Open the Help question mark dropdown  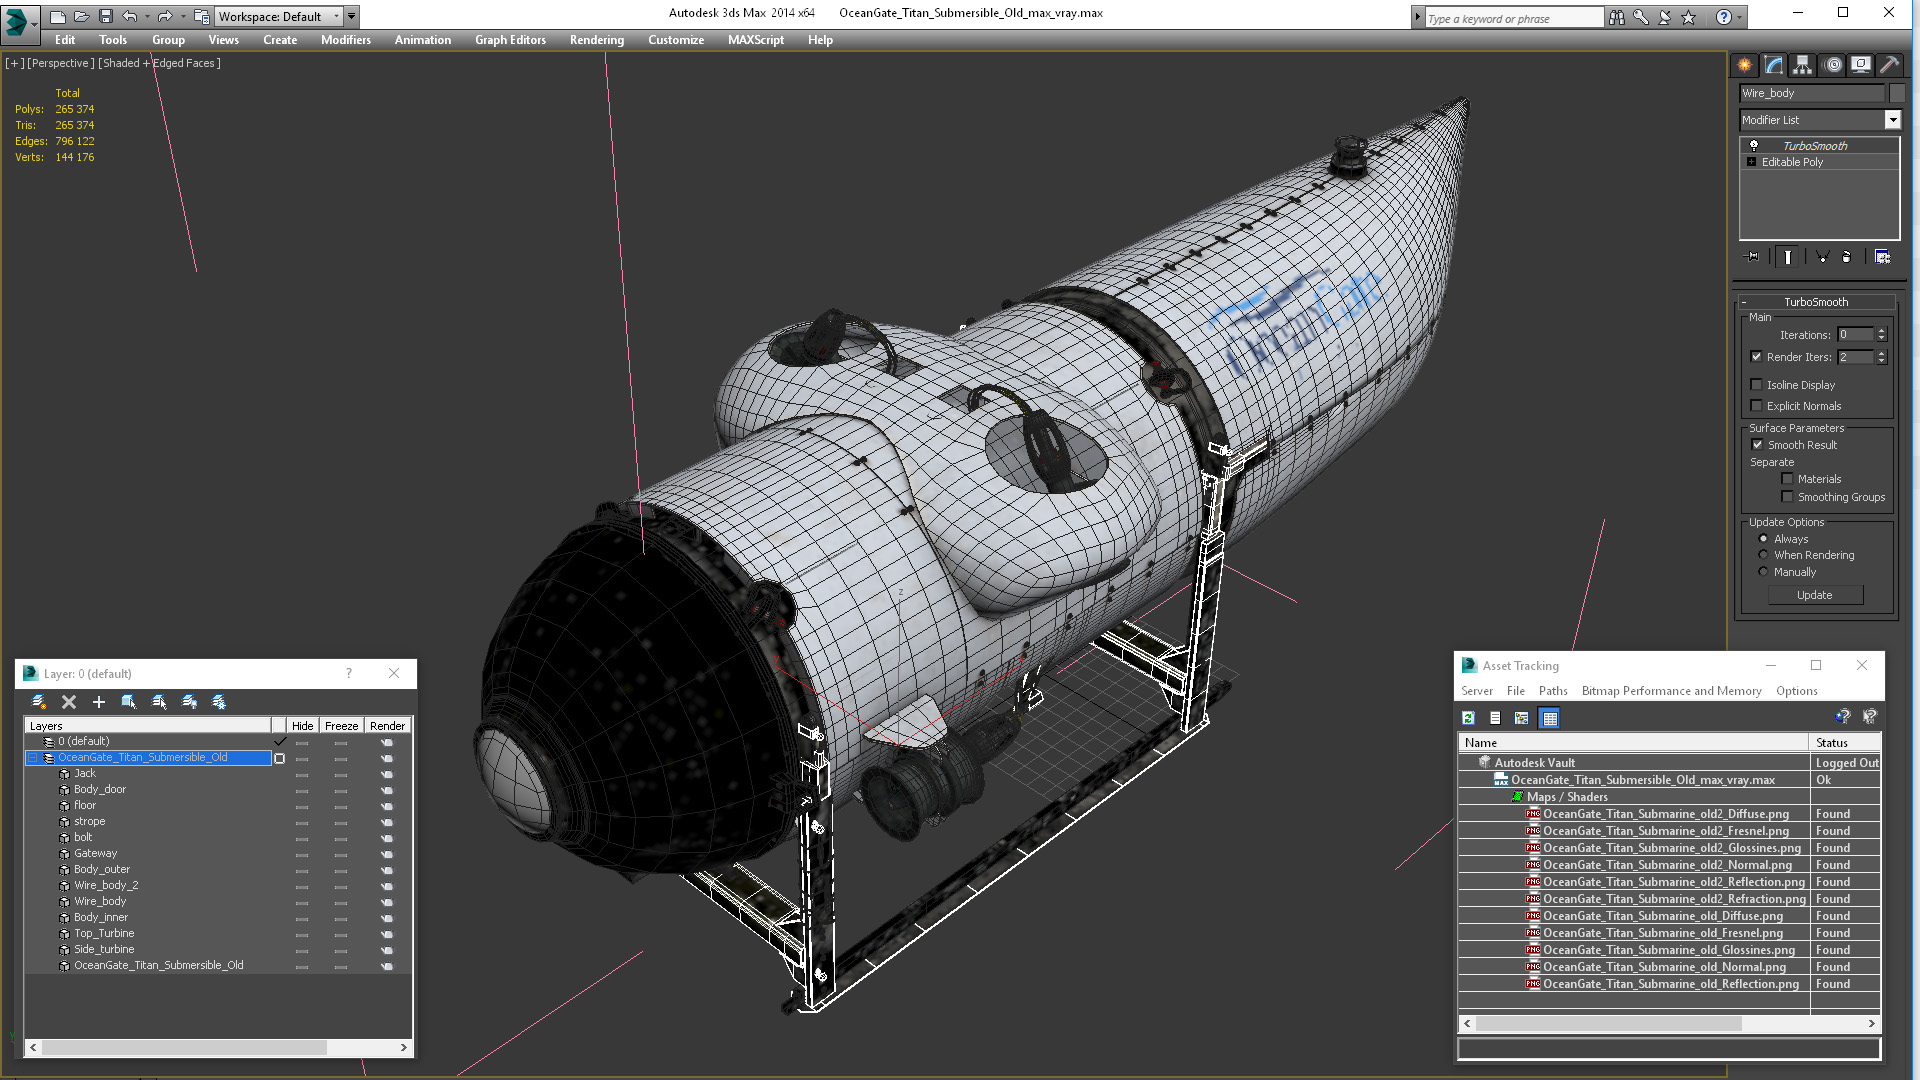click(1740, 17)
